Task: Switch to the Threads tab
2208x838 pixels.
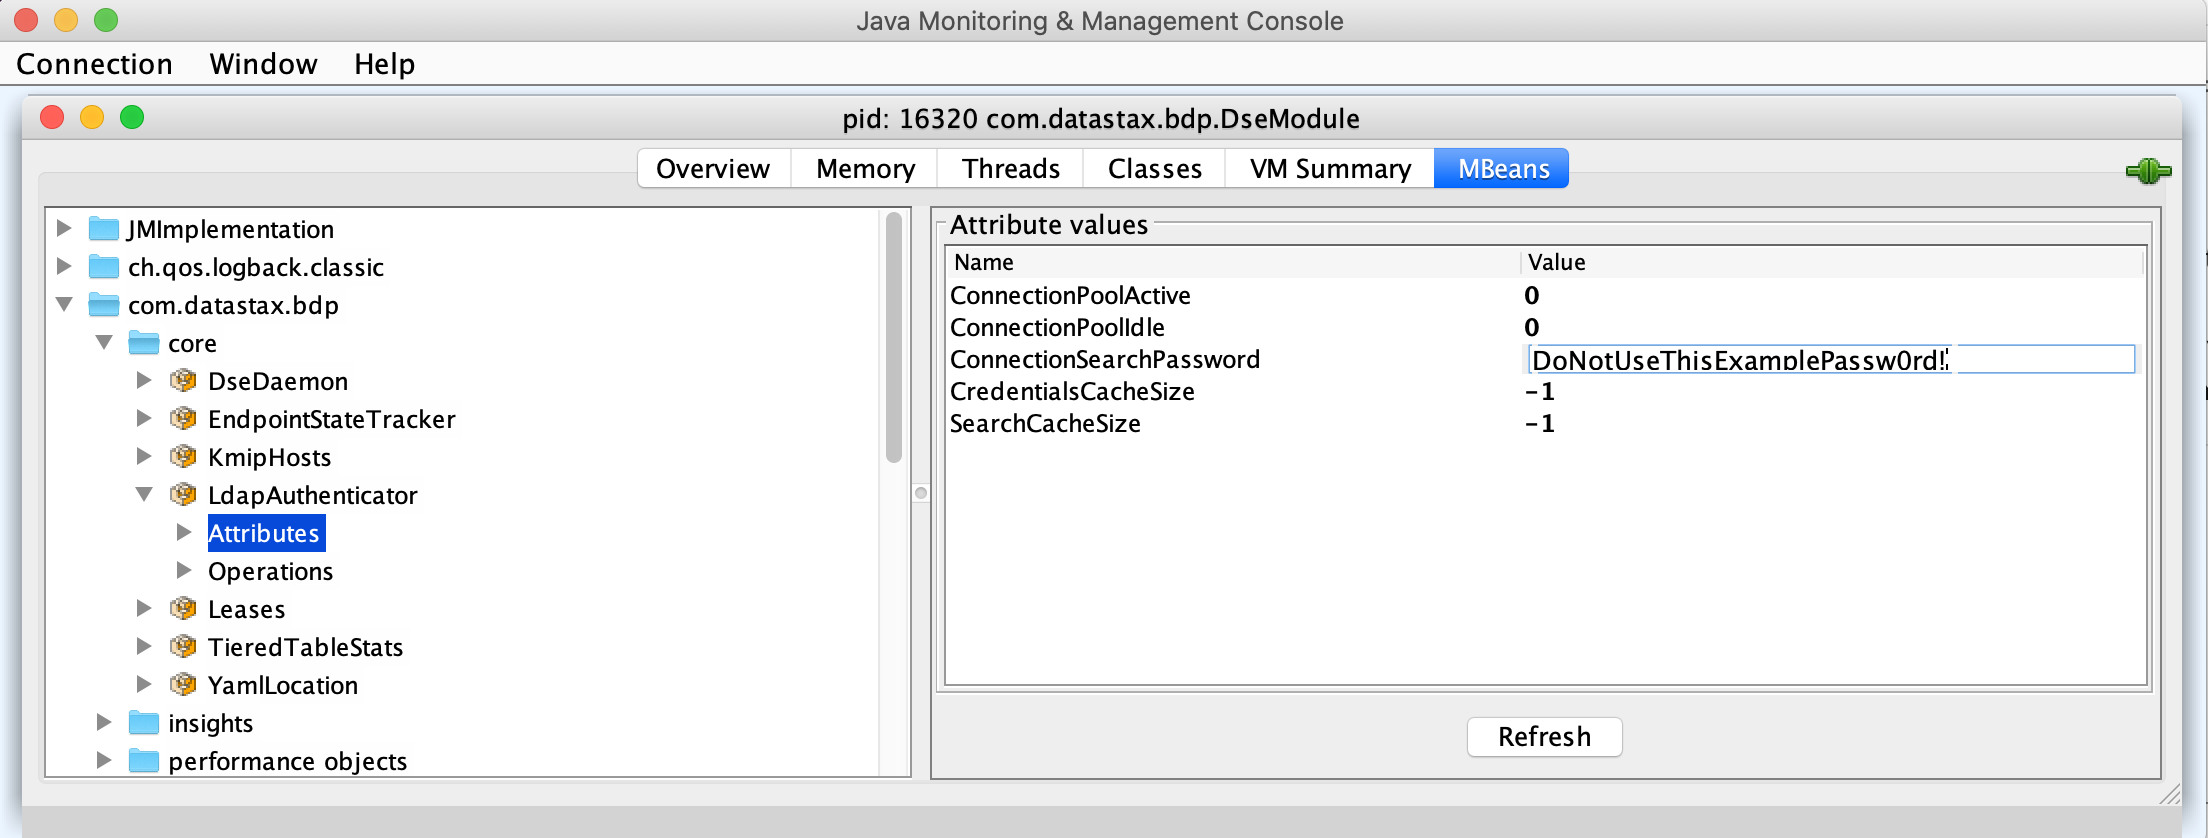Action: pyautogui.click(x=1011, y=168)
